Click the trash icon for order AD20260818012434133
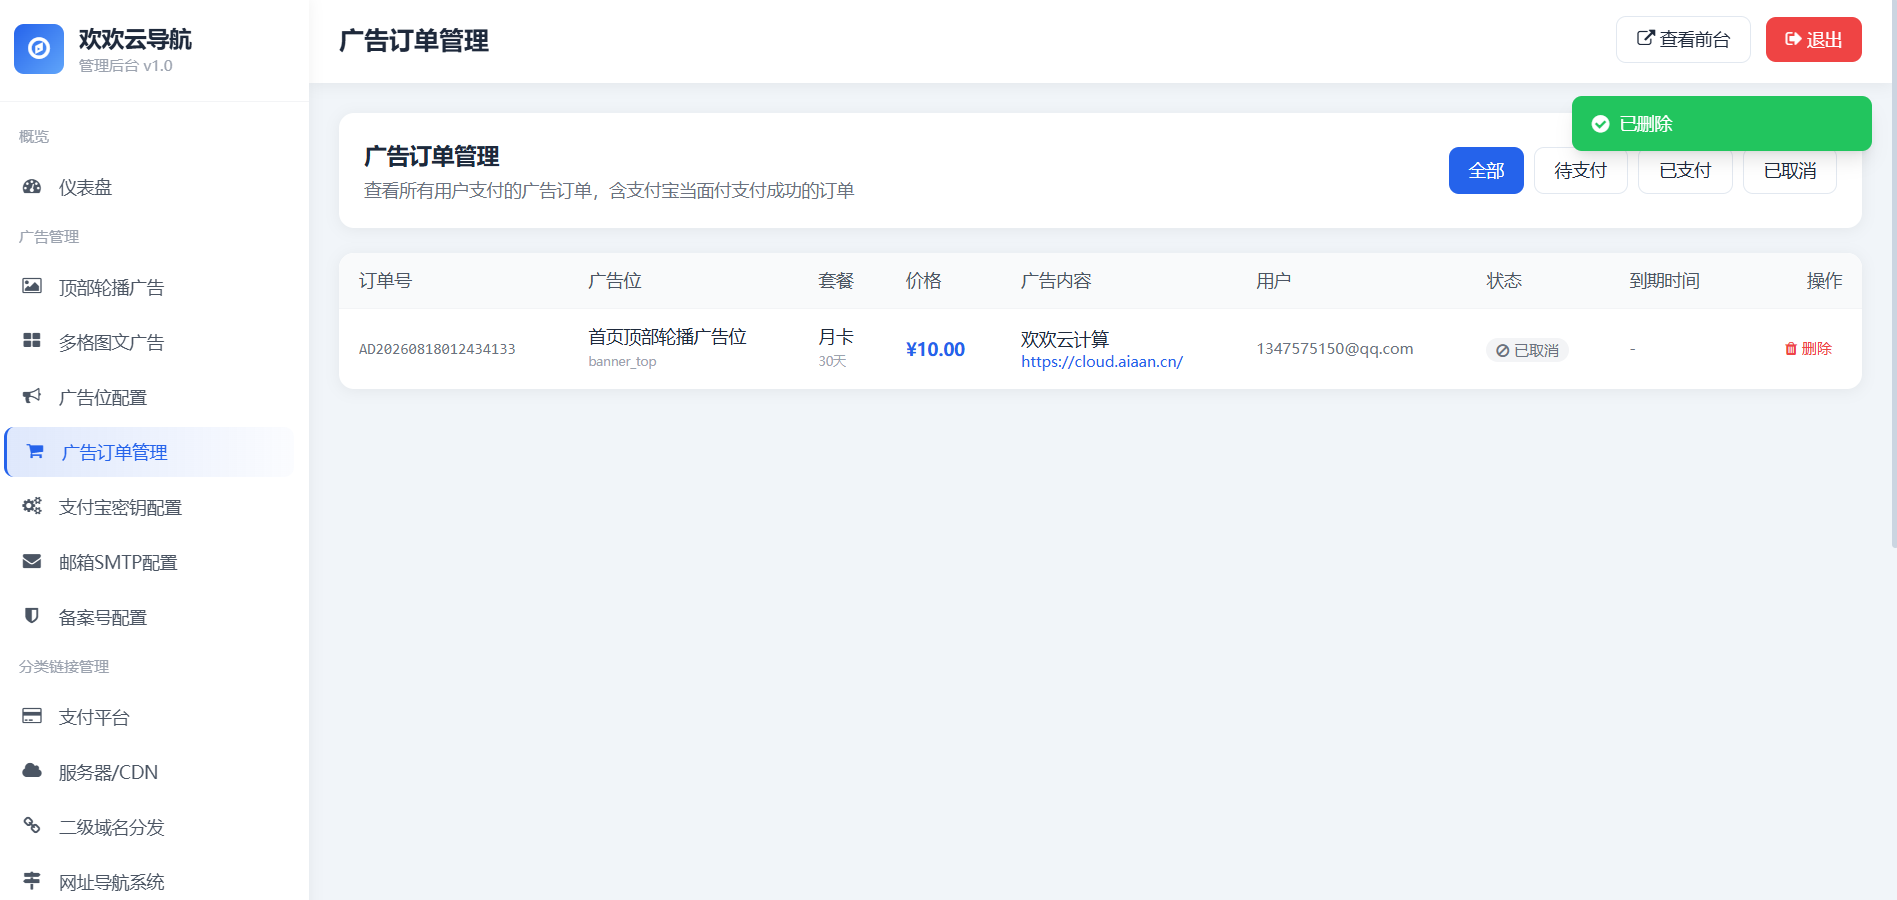Screen dimensions: 1897x900 point(1791,349)
